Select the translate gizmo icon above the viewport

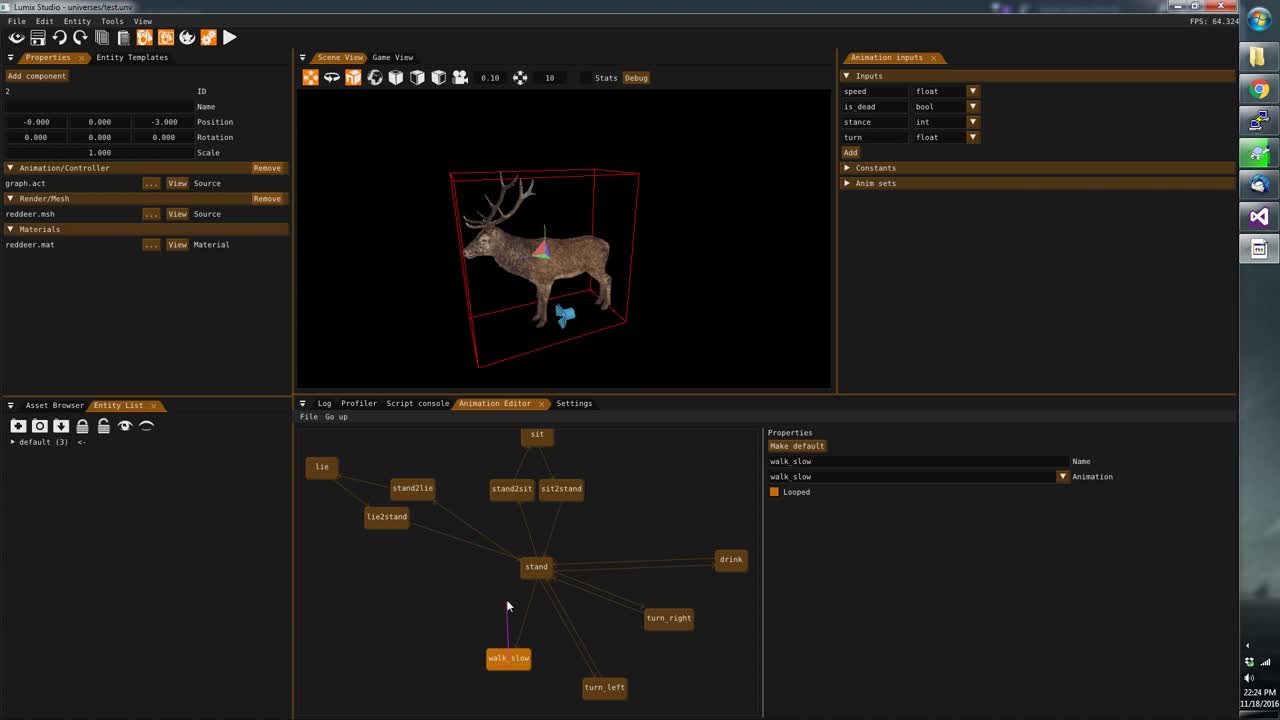(310, 77)
